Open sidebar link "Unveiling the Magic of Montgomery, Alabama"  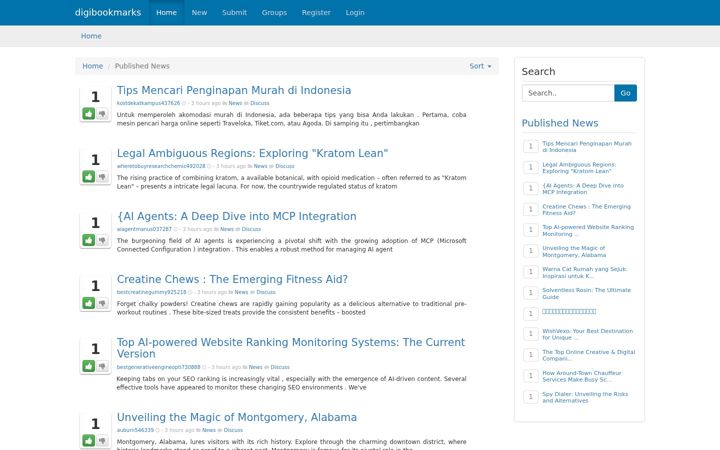(574, 251)
